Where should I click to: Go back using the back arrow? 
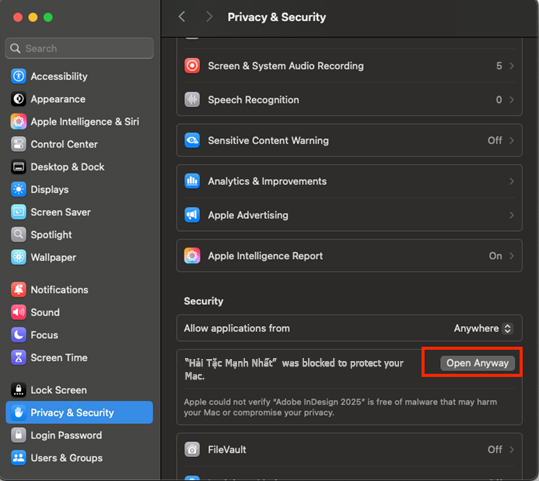182,17
